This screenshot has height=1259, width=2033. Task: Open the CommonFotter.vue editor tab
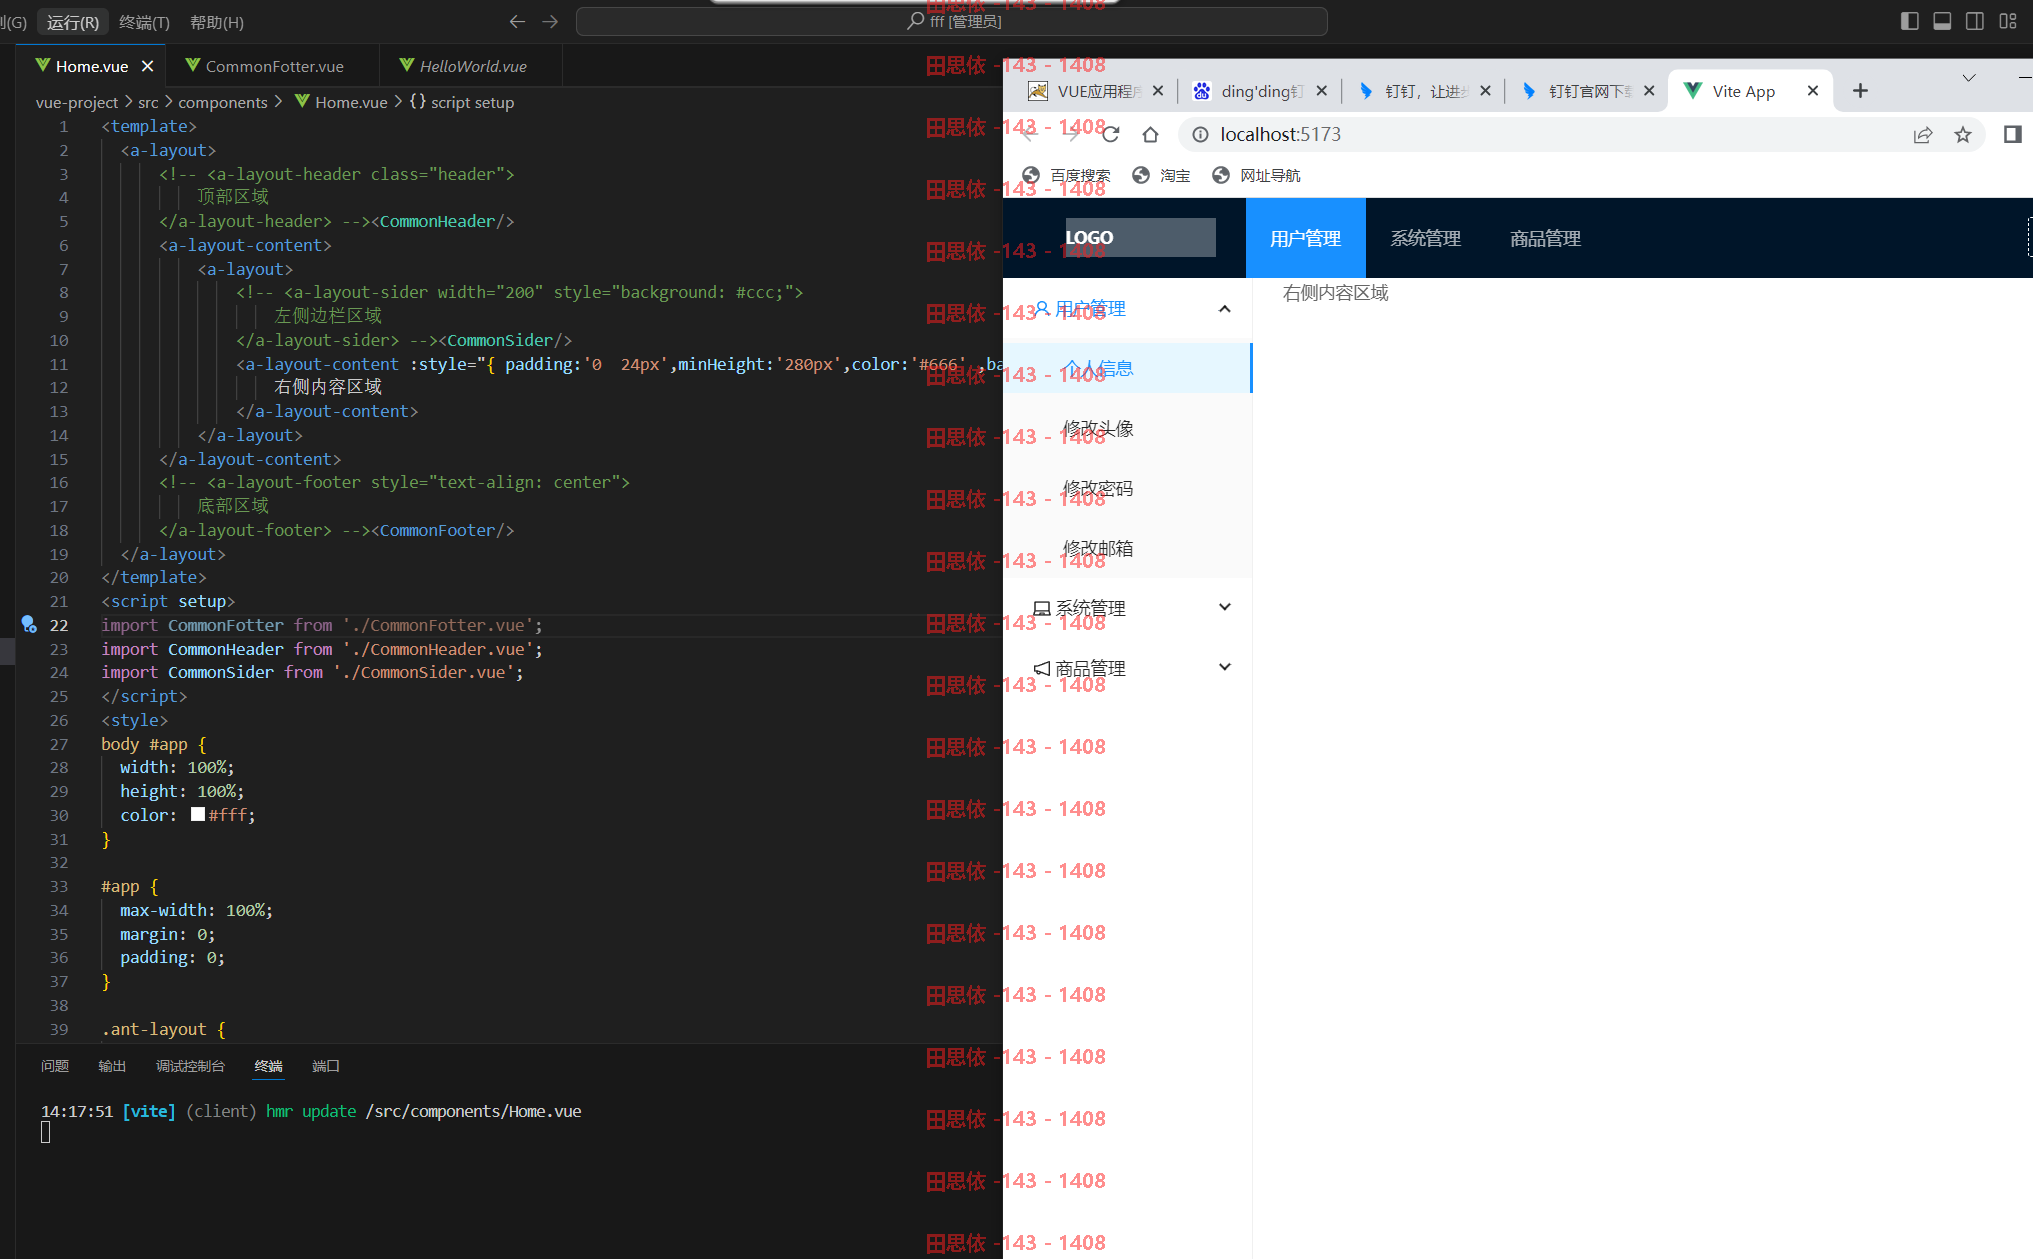coord(273,66)
